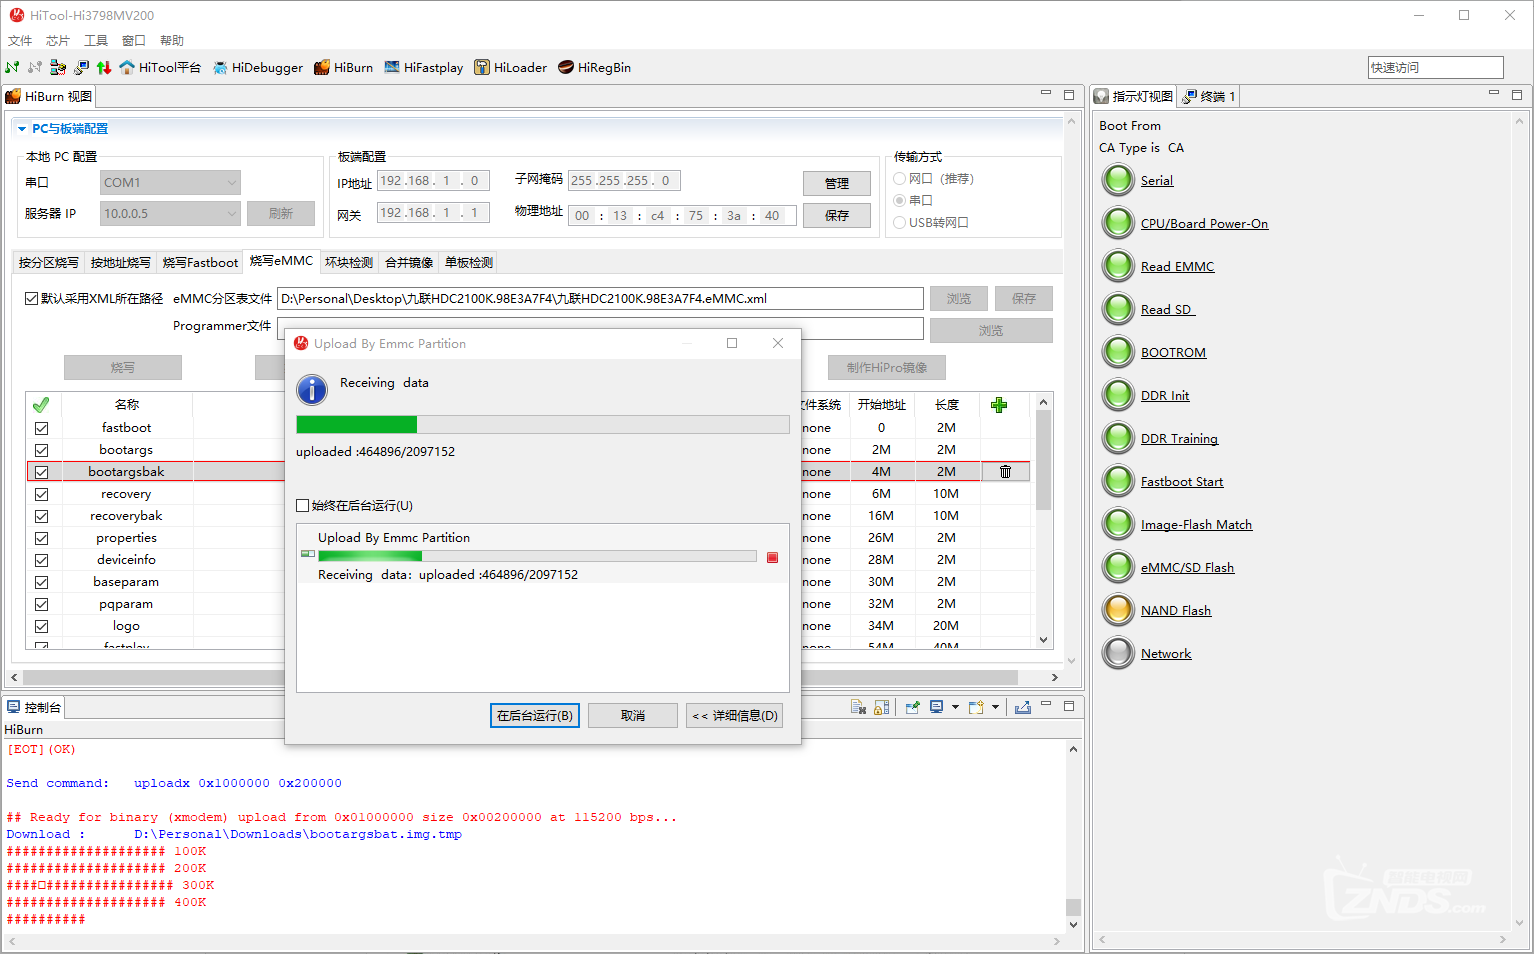Viewport: 1534px width, 954px height.
Task: Enable the always run in background checkbox
Action: pos(303,506)
